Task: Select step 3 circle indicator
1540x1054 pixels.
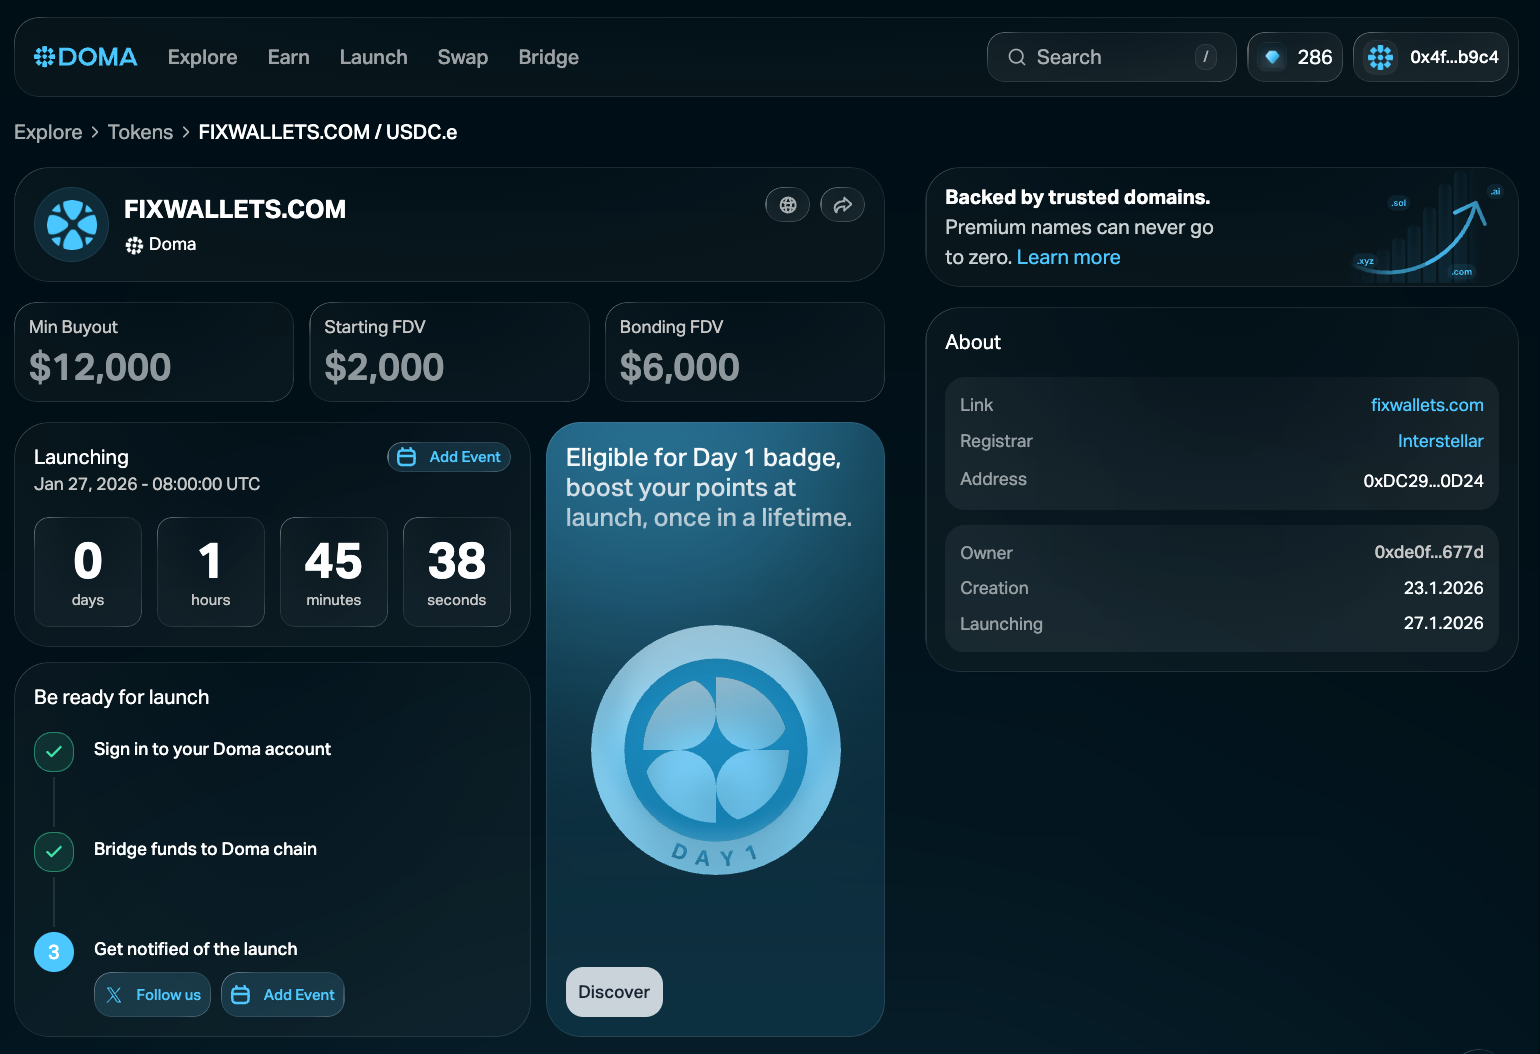Action: coord(54,952)
